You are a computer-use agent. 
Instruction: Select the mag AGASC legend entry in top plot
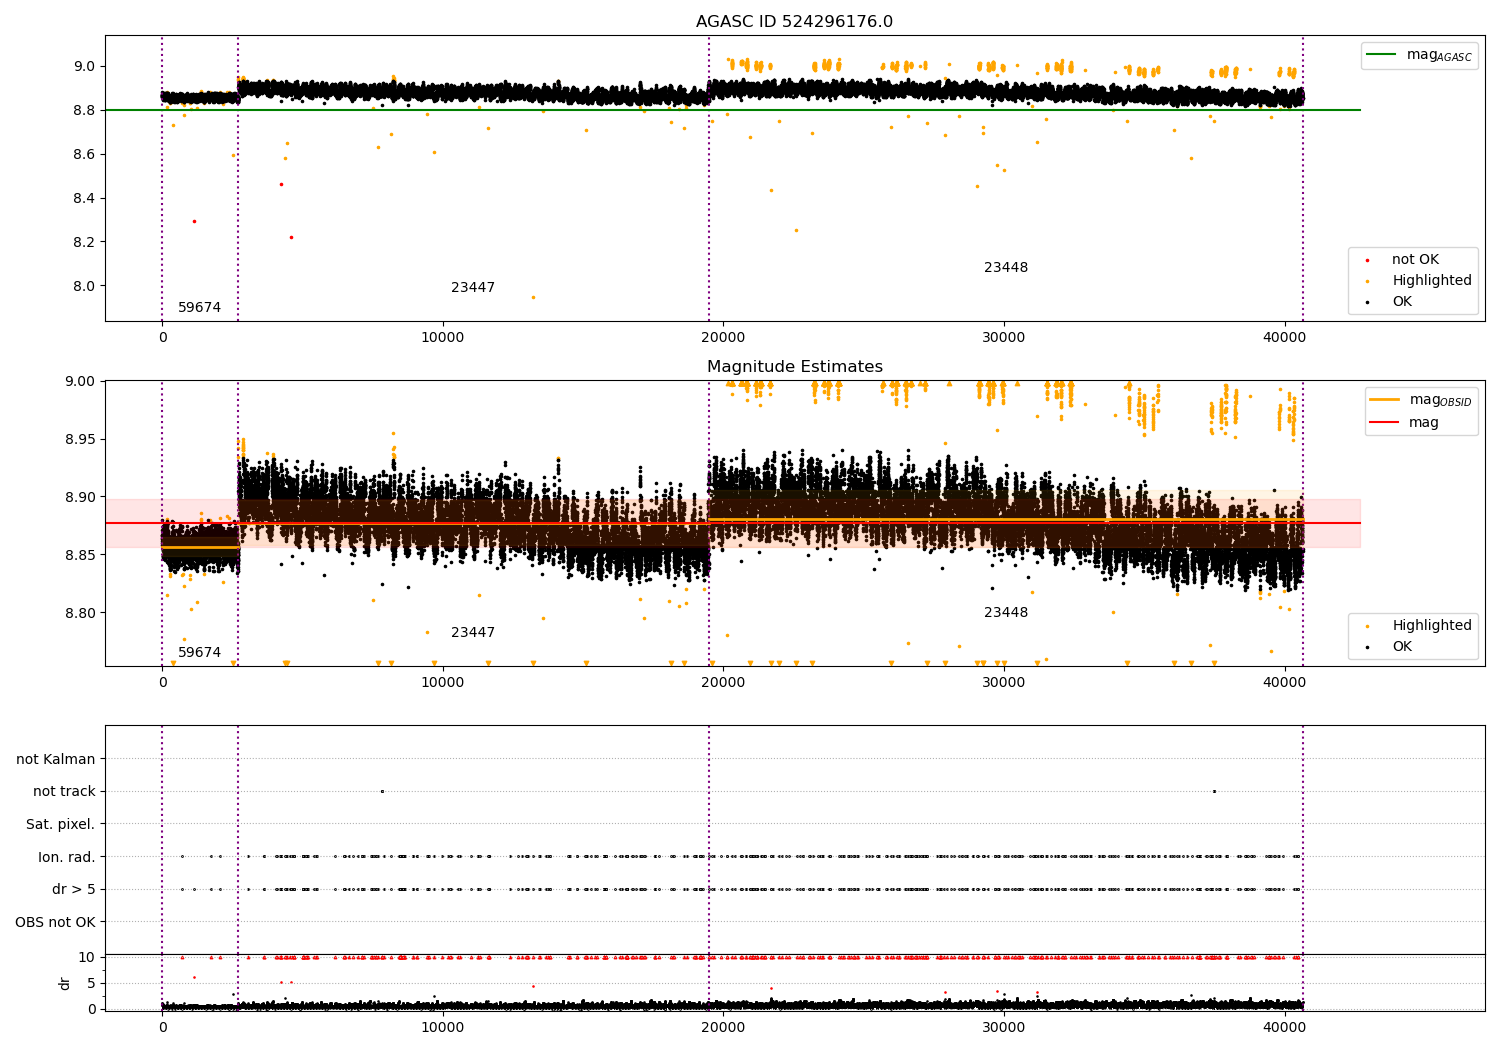[1419, 55]
